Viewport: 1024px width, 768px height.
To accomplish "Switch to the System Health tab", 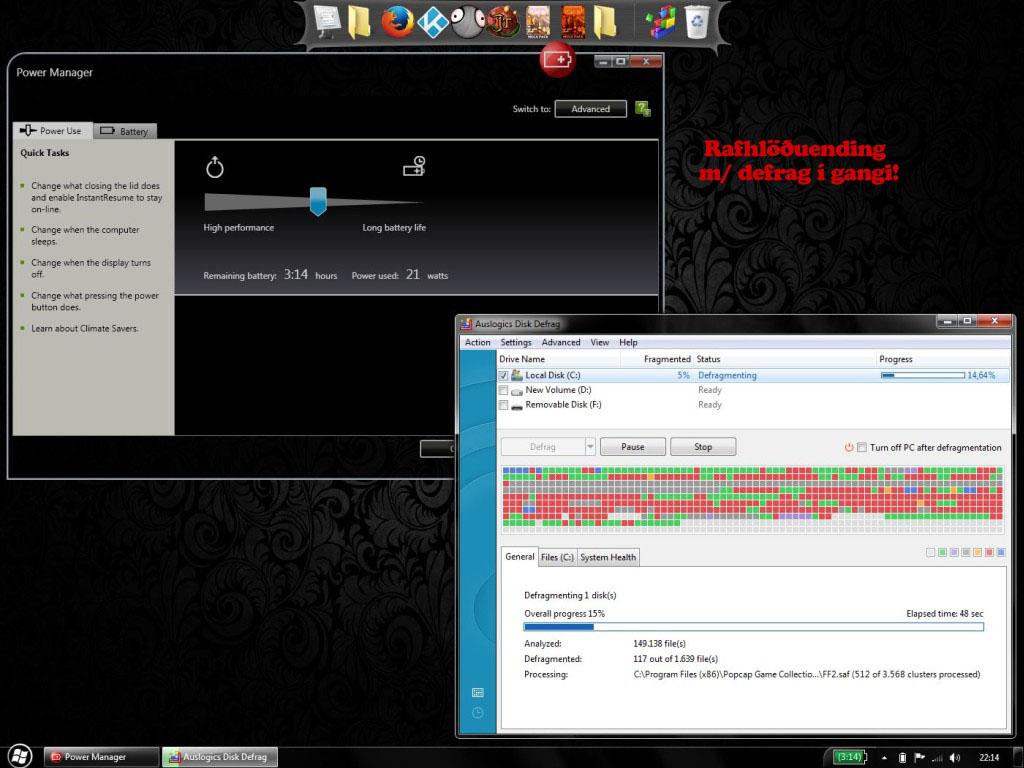I will coord(608,557).
